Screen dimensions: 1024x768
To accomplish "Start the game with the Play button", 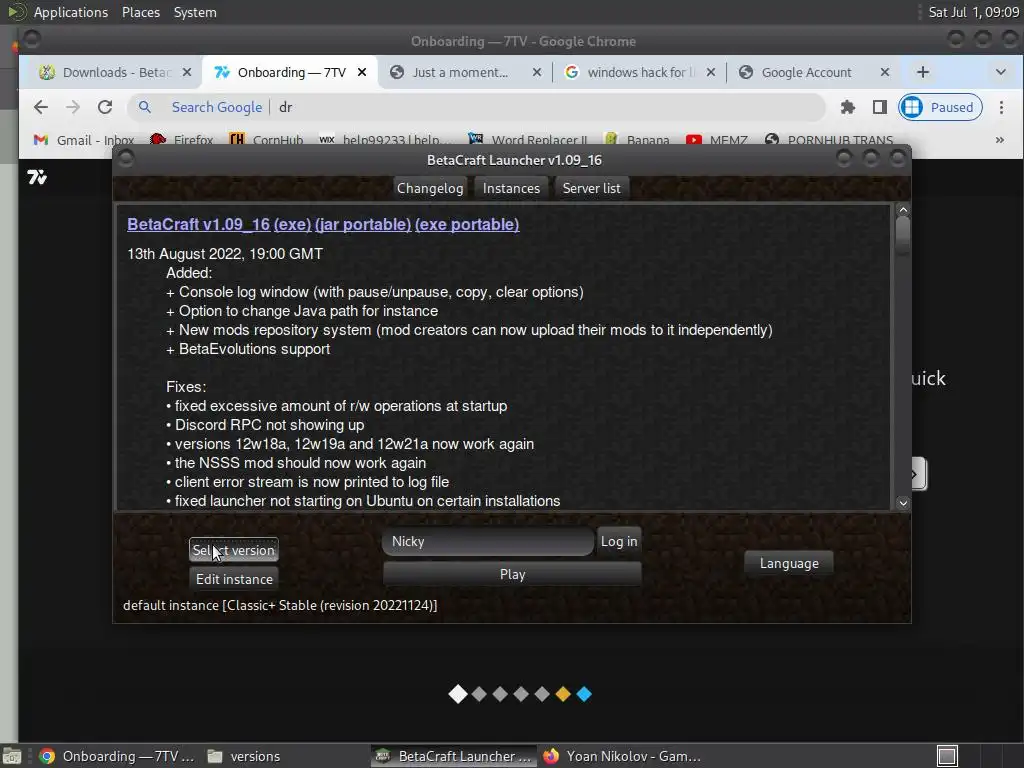I will point(512,574).
